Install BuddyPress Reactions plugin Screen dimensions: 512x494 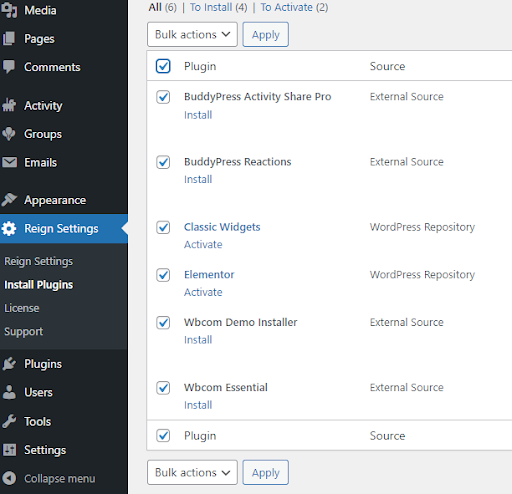pos(198,179)
